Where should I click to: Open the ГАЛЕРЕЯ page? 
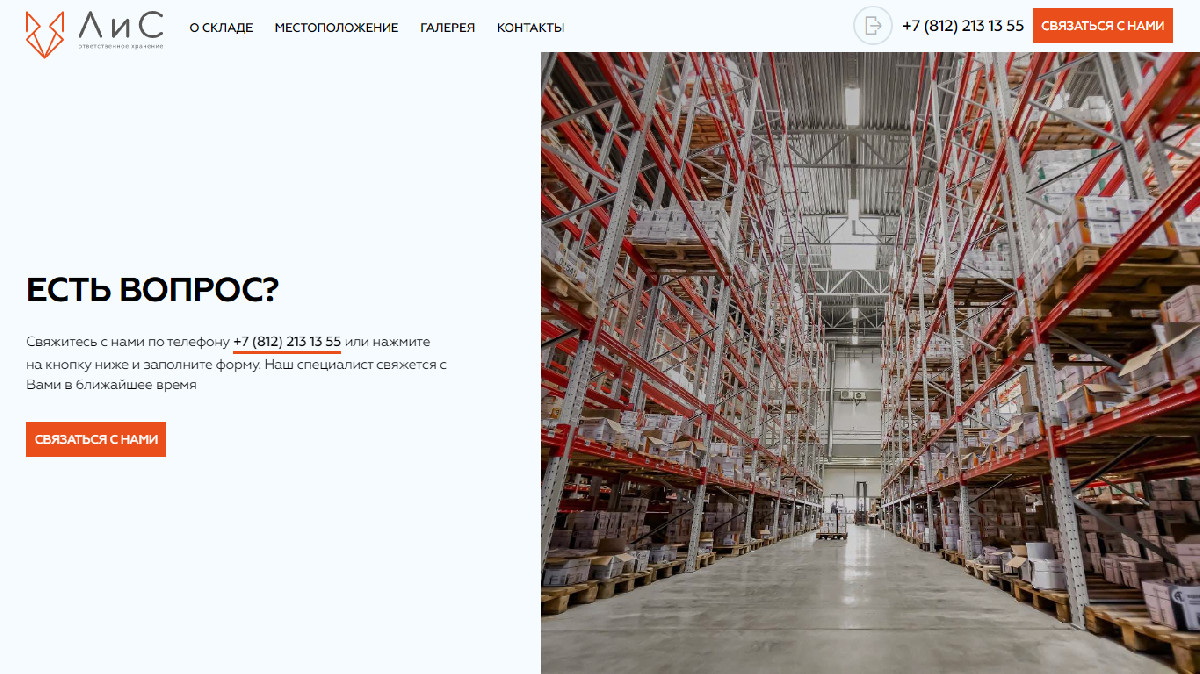tap(447, 28)
